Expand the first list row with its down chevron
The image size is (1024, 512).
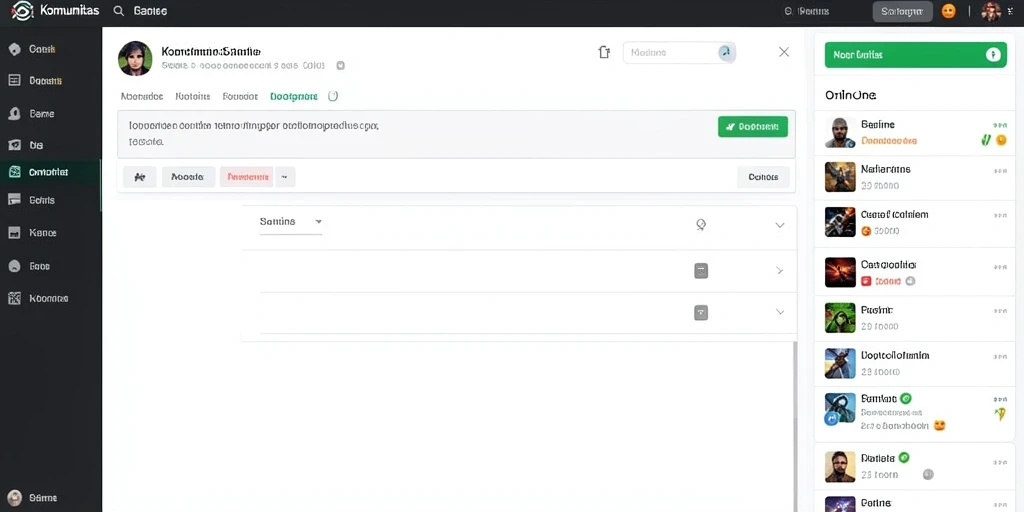779,225
